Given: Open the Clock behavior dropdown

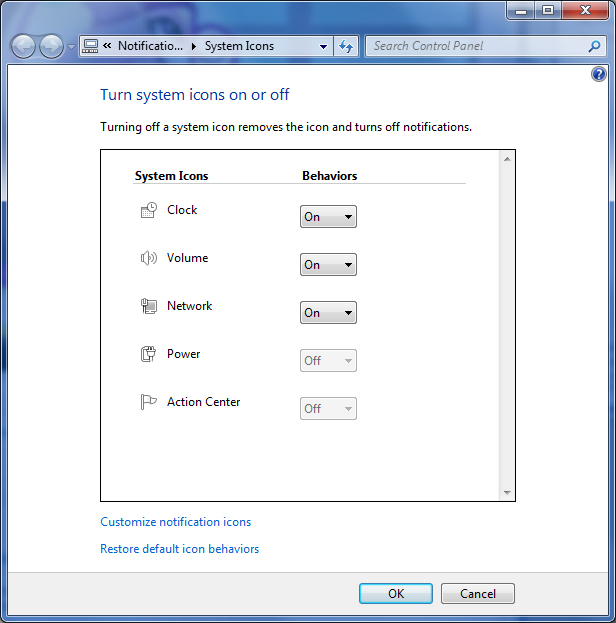Looking at the screenshot, I should tap(328, 217).
